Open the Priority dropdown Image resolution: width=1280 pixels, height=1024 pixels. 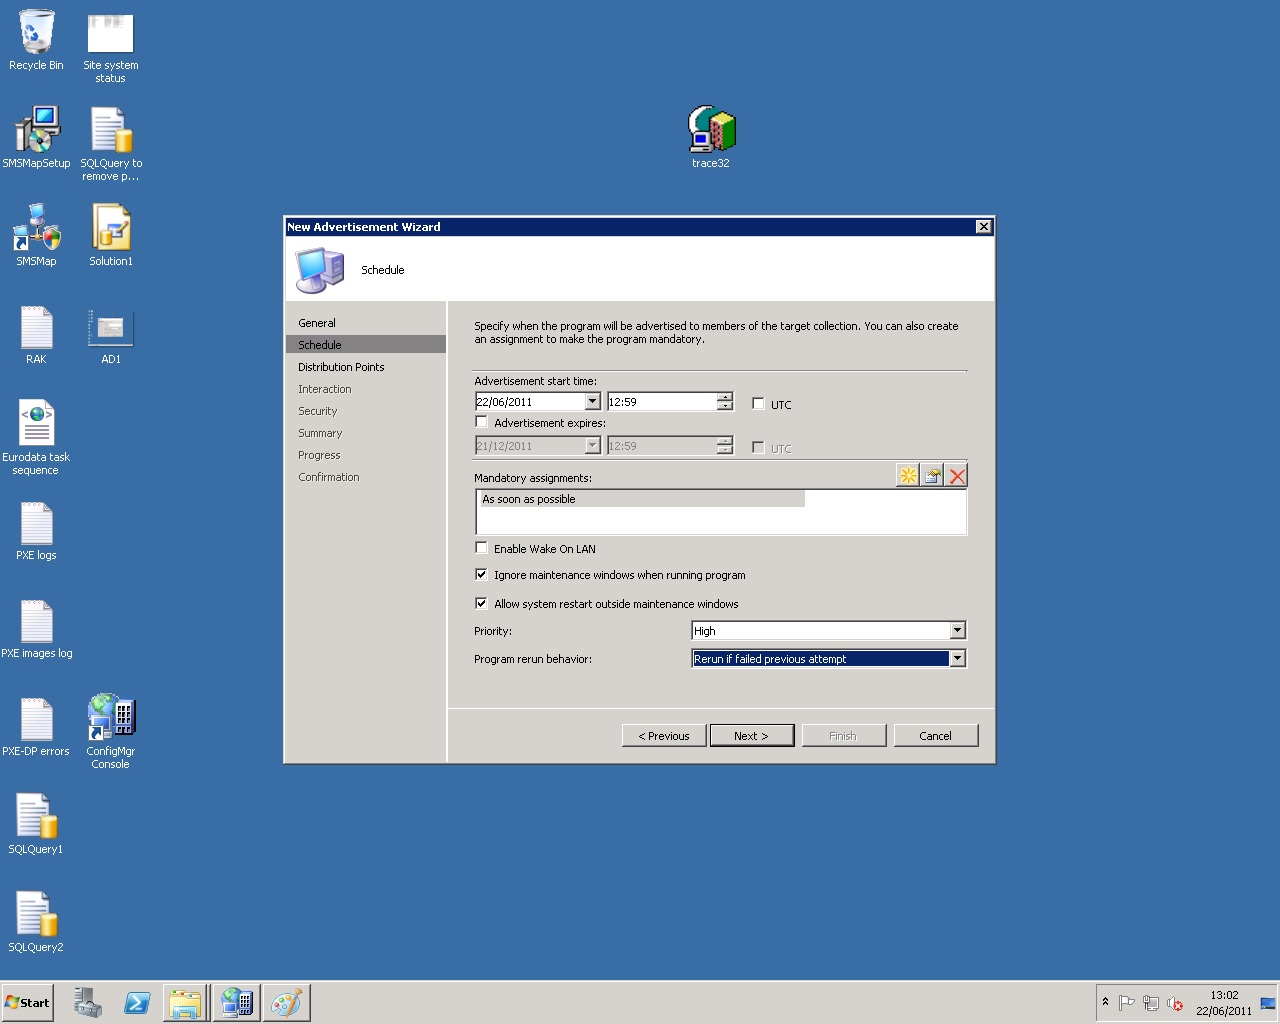pos(957,631)
